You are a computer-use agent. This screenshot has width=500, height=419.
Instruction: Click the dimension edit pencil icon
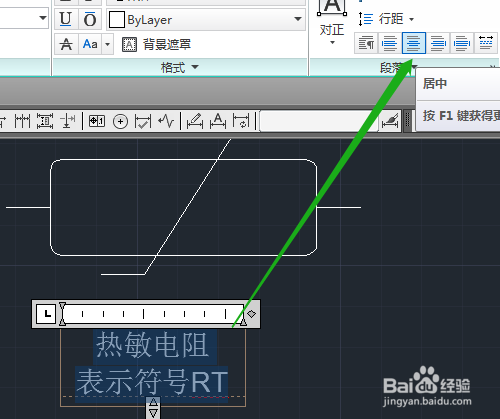point(195,121)
